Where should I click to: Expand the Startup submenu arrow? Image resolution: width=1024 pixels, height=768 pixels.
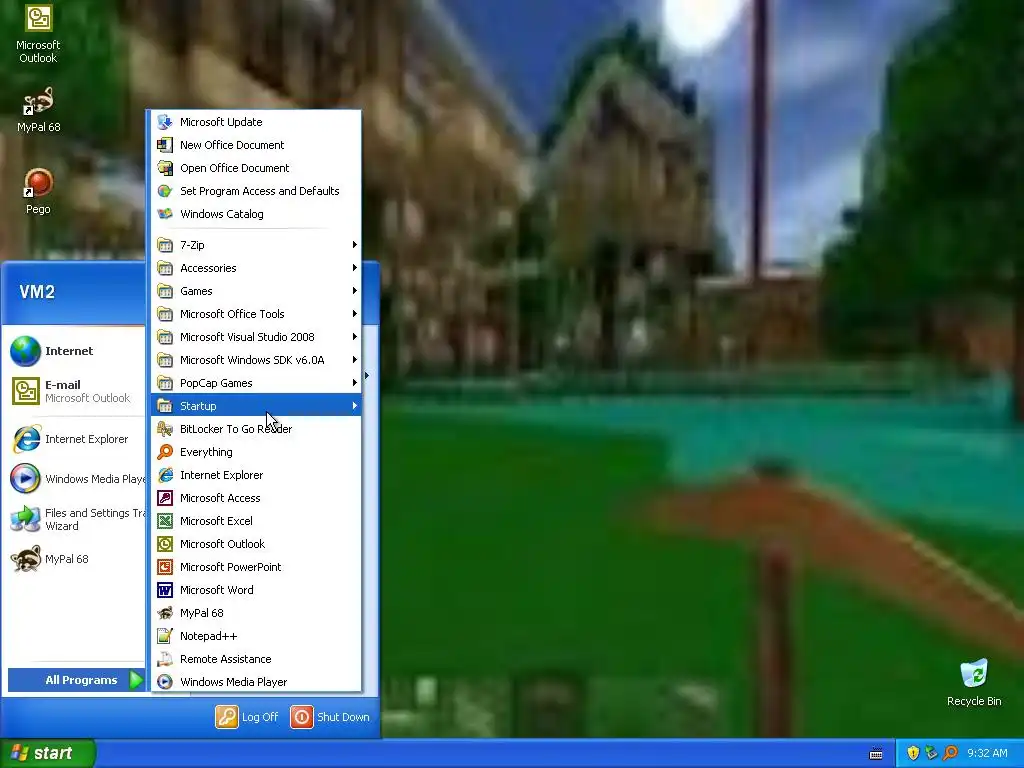click(x=355, y=406)
